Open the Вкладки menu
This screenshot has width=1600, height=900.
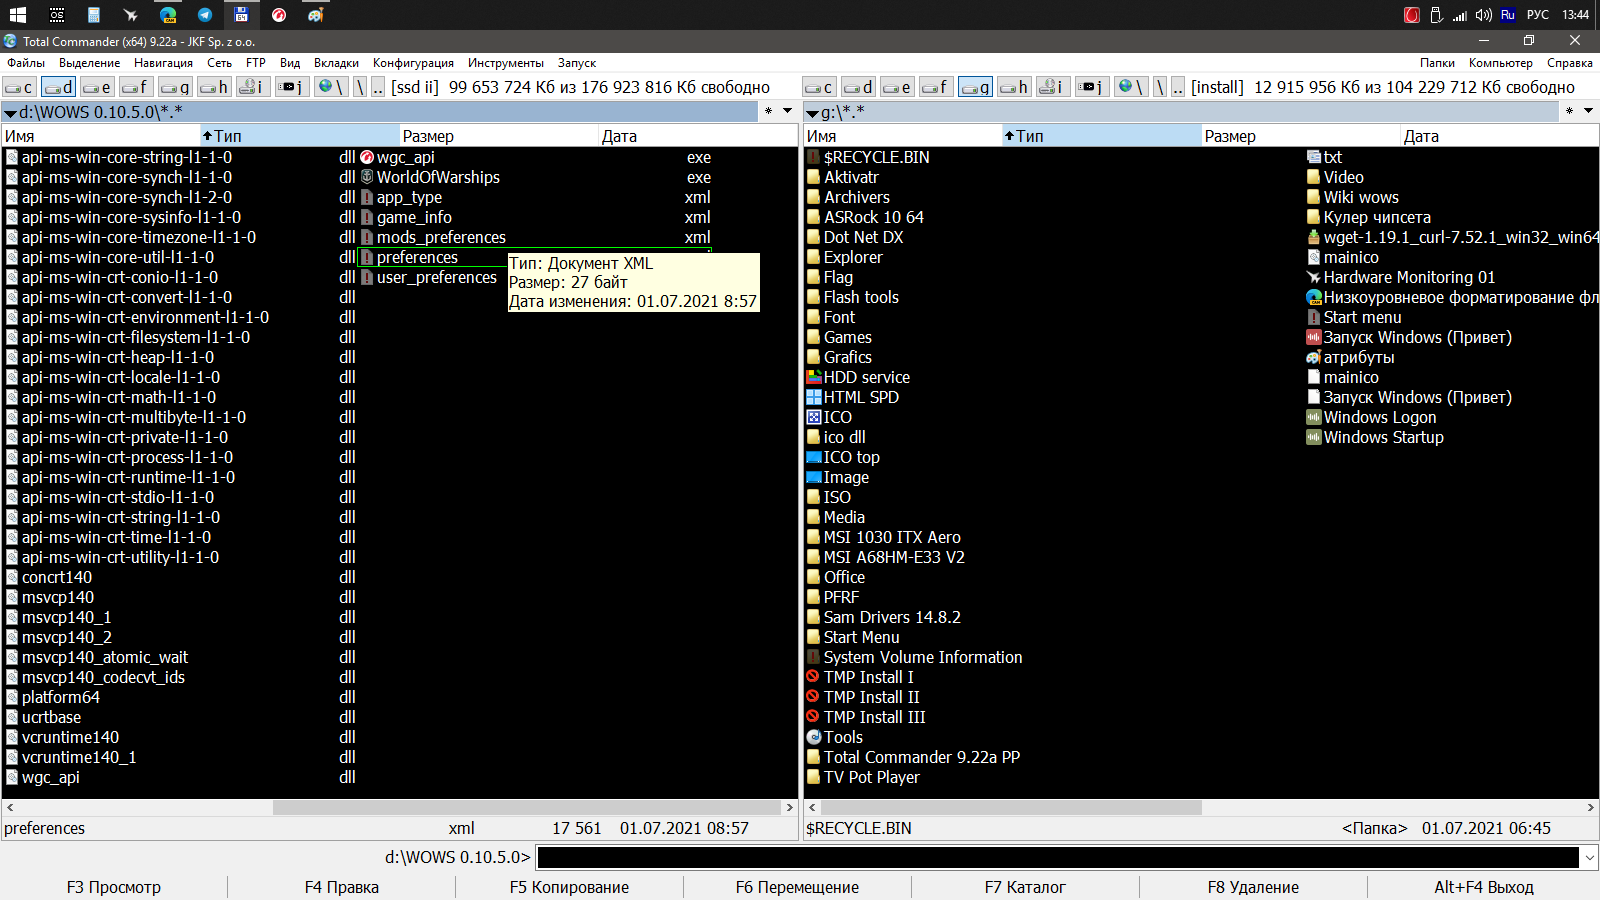tap(336, 63)
